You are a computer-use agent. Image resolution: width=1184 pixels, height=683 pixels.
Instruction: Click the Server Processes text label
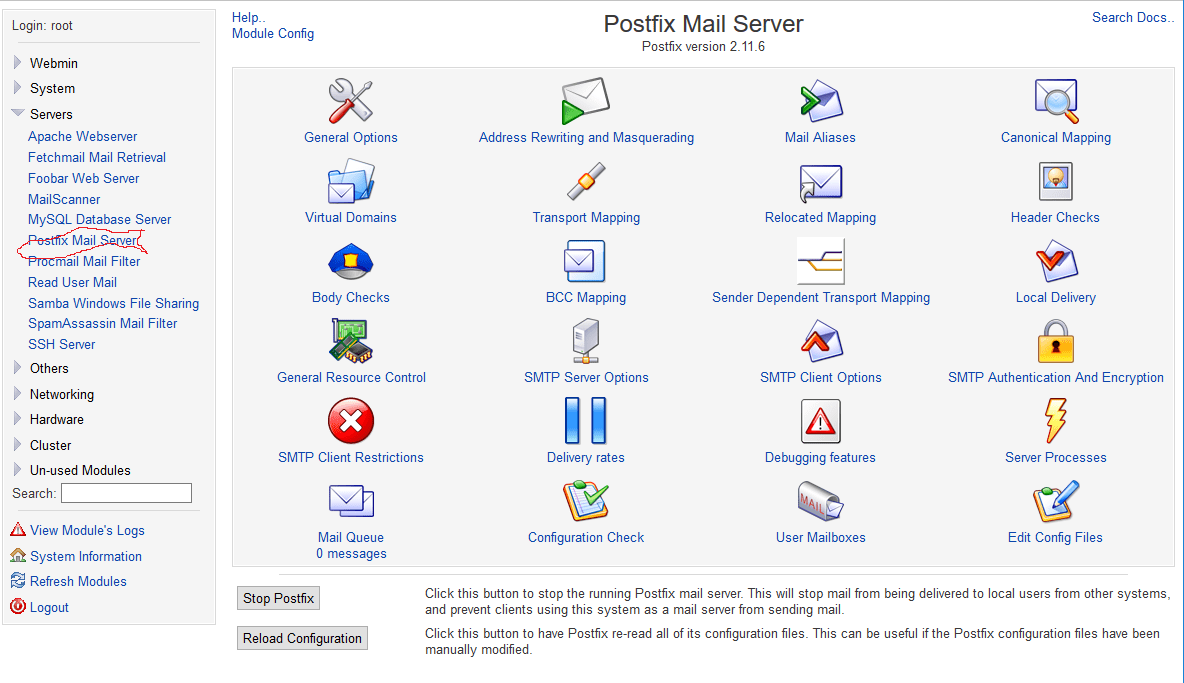point(1055,457)
